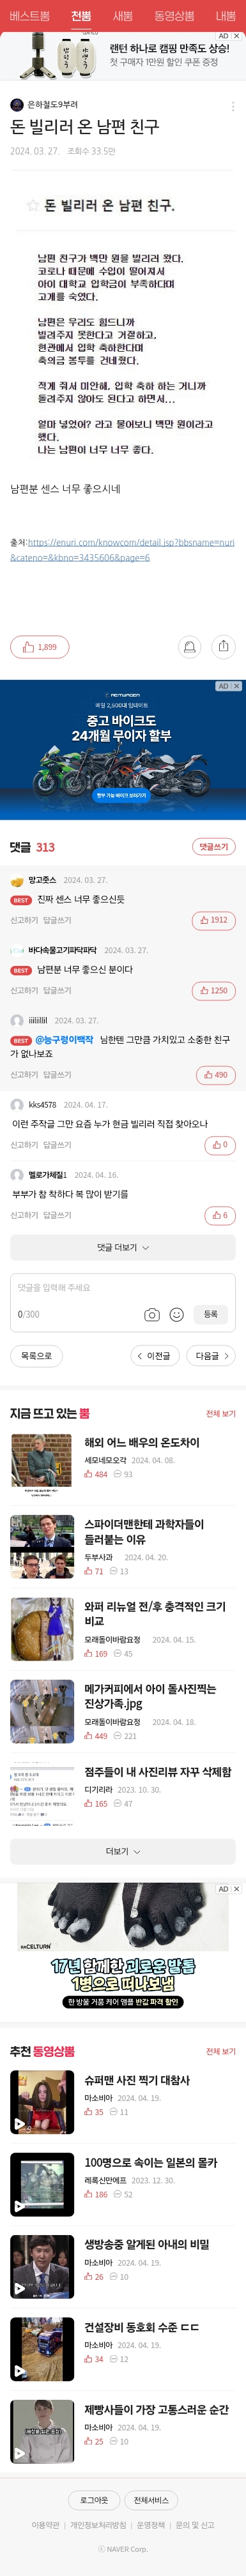Viewport: 246px width, 2576px height.
Task: Expand 댓글 더보기 to load more comments
Action: [123, 1247]
